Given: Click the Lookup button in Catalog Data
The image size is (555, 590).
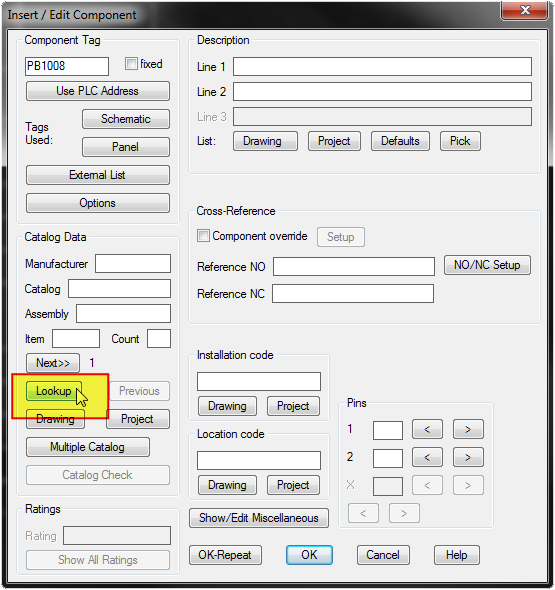Looking at the screenshot, I should click(x=54, y=391).
